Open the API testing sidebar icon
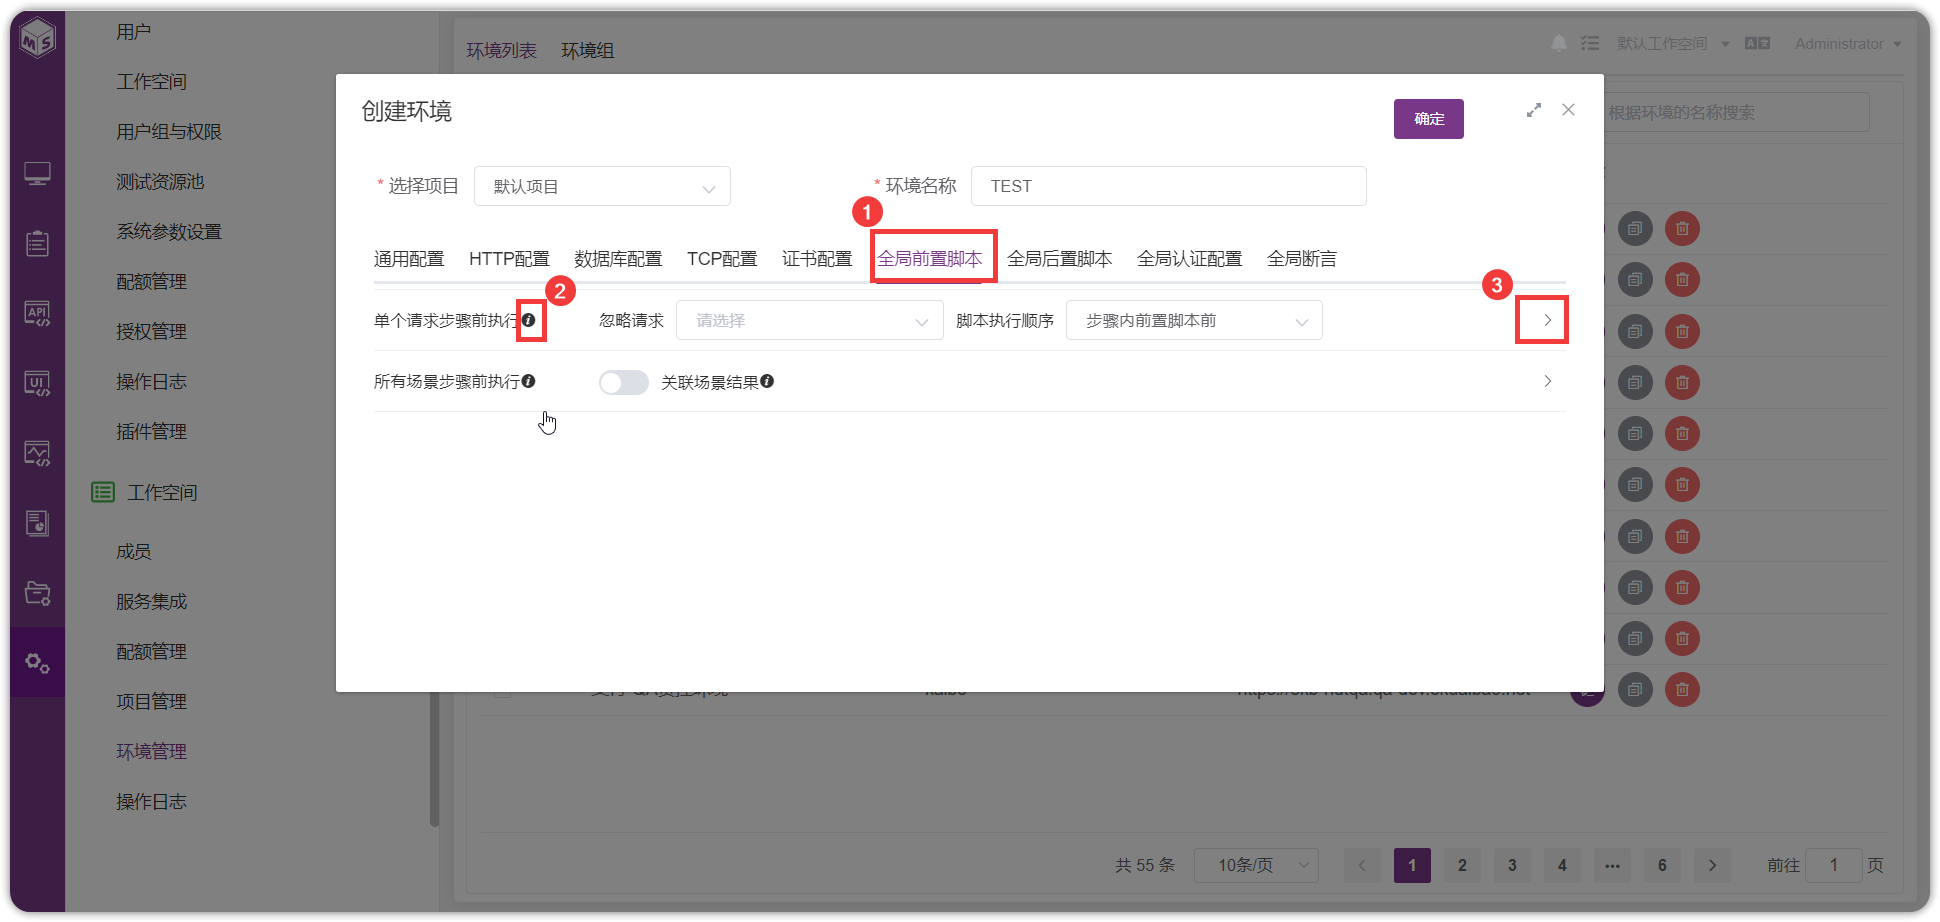The image size is (1940, 922). [37, 313]
